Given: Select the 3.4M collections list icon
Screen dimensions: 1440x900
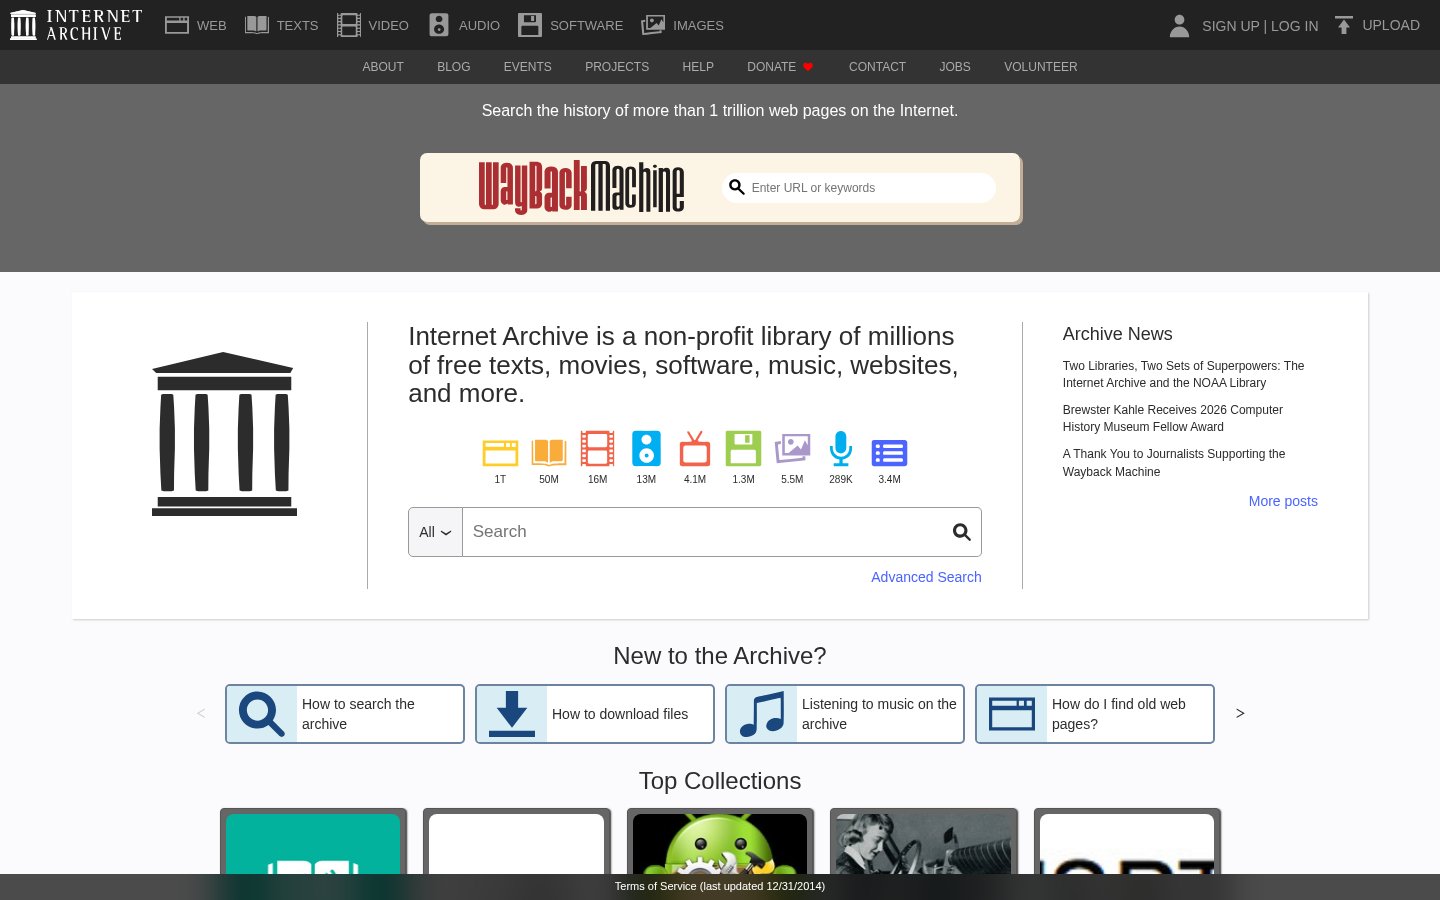Looking at the screenshot, I should (x=889, y=453).
